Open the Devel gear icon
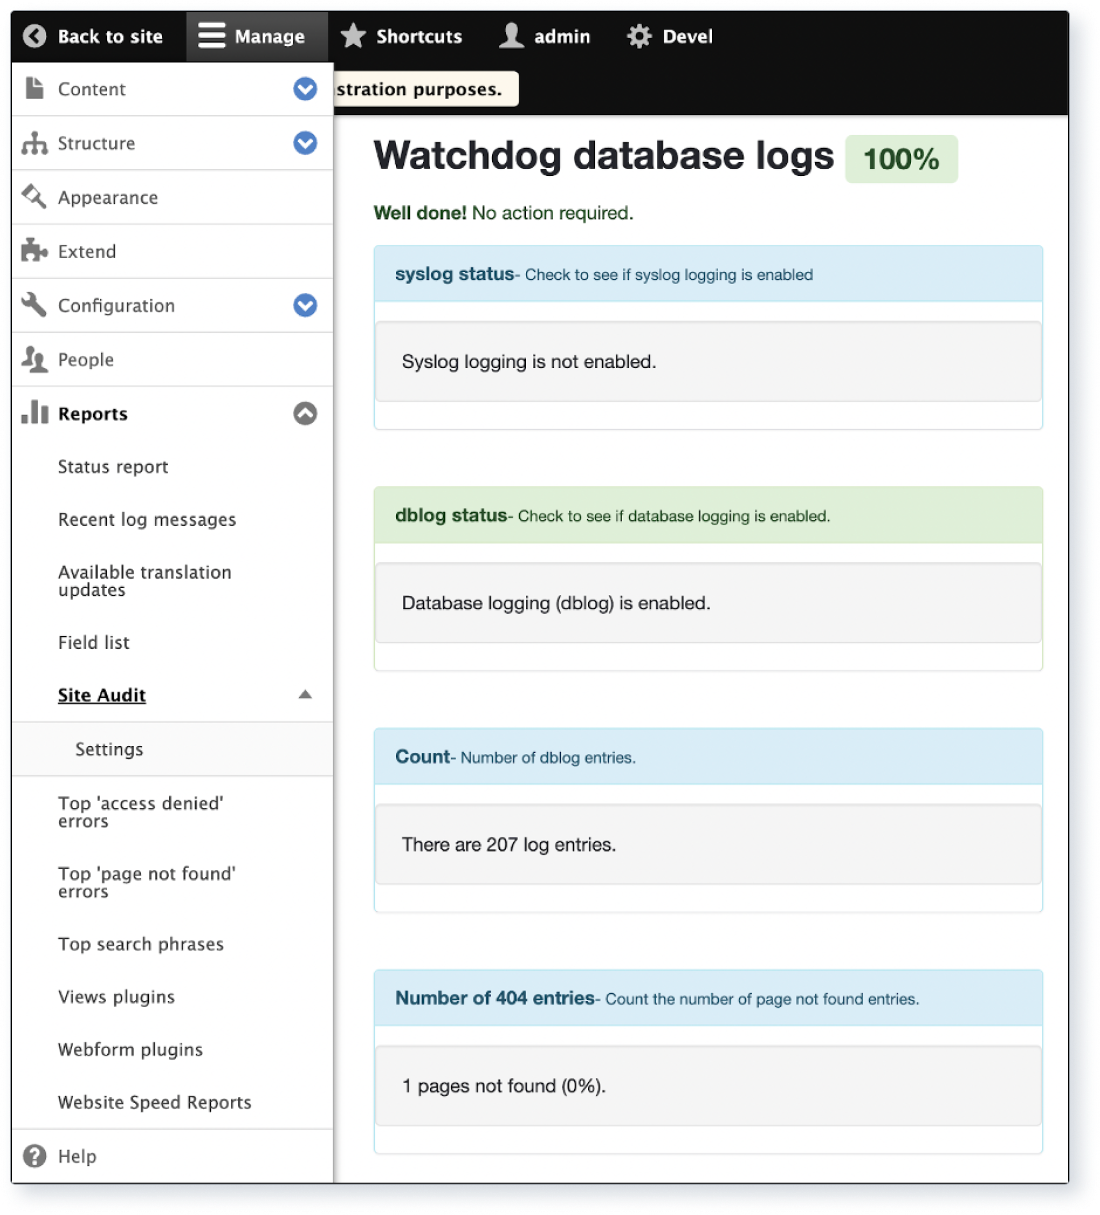This screenshot has height=1215, width=1100. 639,36
